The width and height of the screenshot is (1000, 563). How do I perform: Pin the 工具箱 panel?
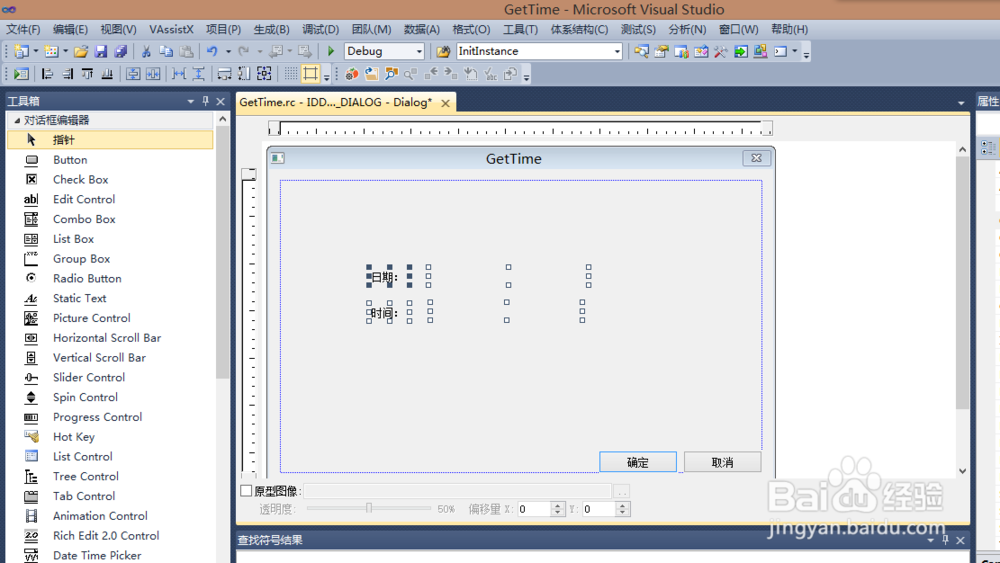pyautogui.click(x=205, y=101)
